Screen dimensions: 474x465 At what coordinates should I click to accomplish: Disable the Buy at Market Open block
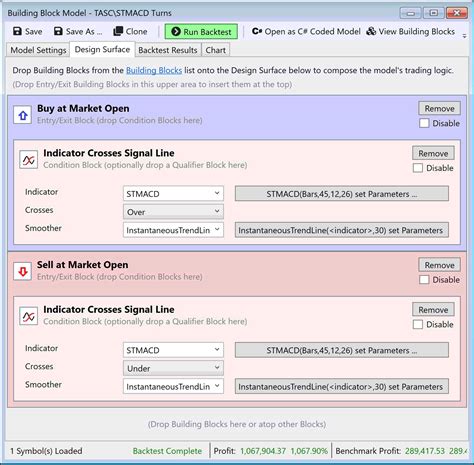coord(424,123)
